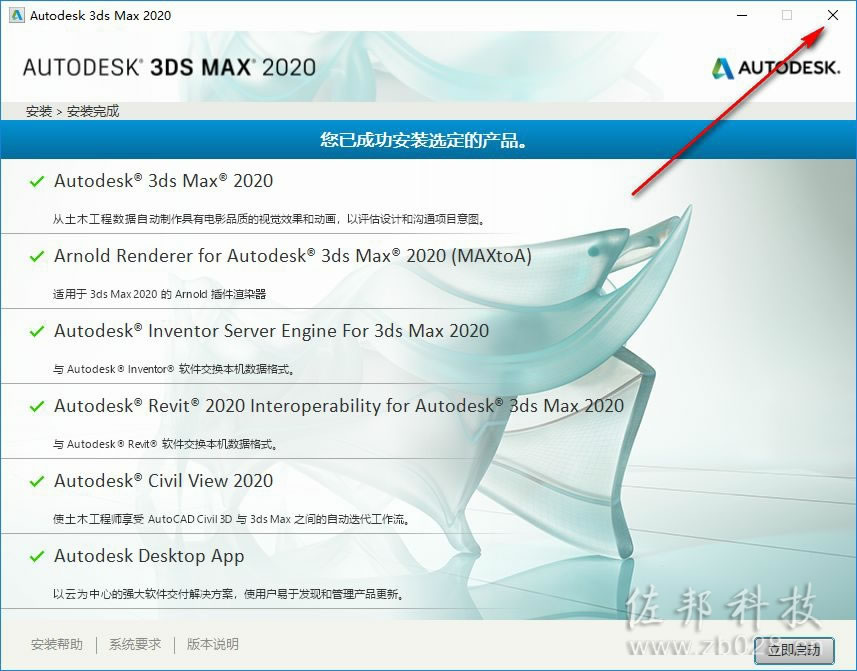Open the 版本说明 link
857x671 pixels.
pos(213,644)
